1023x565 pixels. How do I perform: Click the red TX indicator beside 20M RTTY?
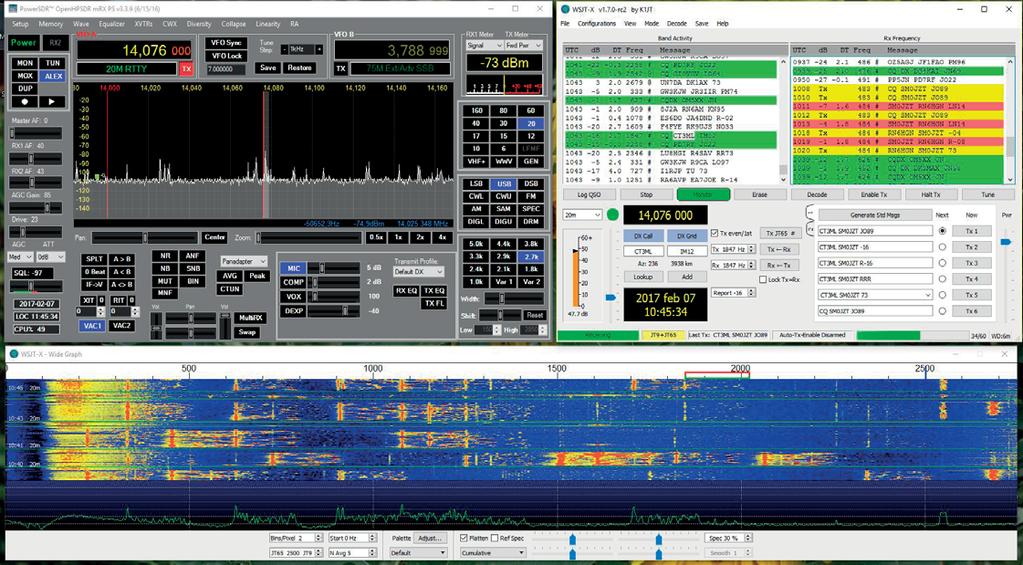pos(187,69)
